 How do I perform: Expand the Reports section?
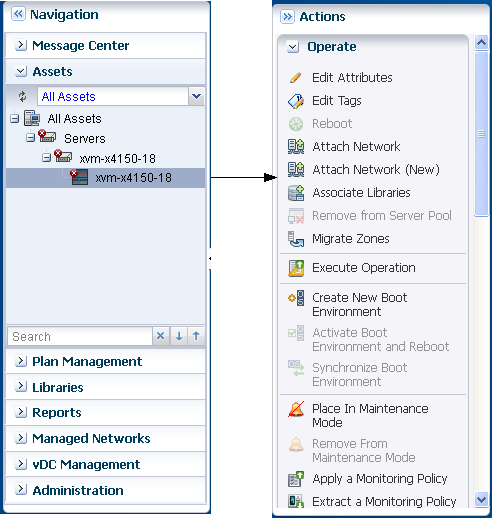click(x=21, y=412)
